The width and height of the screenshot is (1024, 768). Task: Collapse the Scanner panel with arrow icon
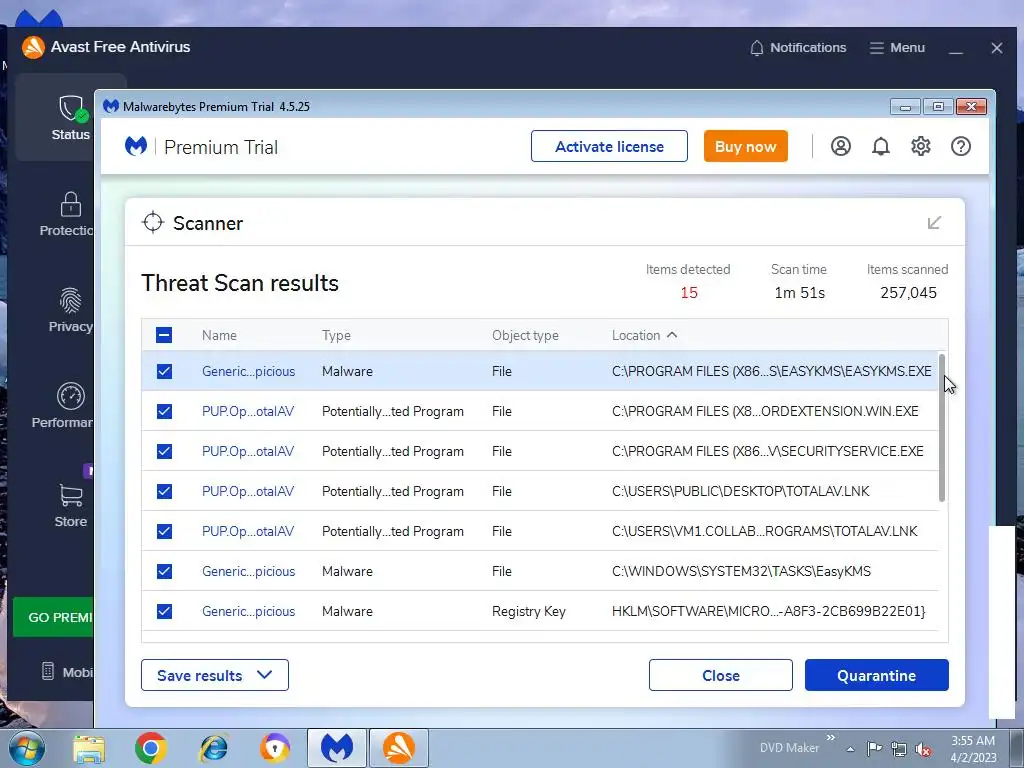point(935,223)
